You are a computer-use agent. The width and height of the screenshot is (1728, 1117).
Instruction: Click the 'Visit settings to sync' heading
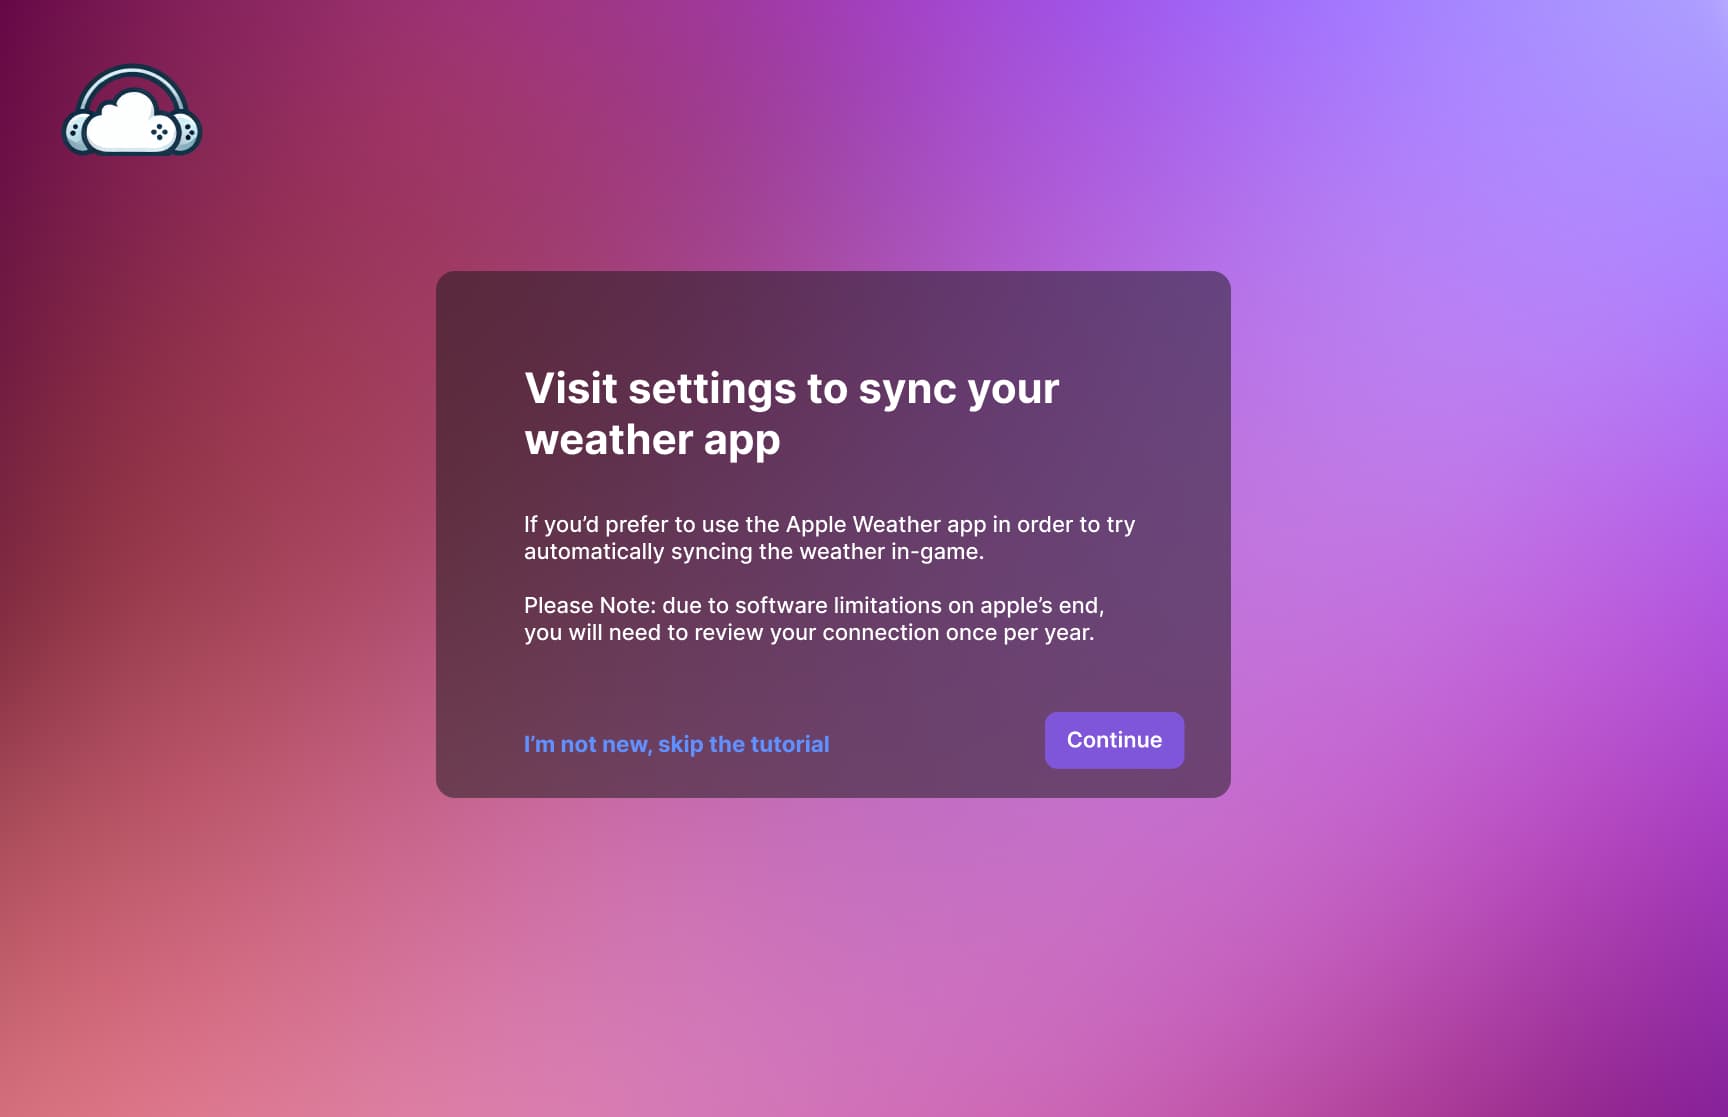pyautogui.click(x=791, y=389)
